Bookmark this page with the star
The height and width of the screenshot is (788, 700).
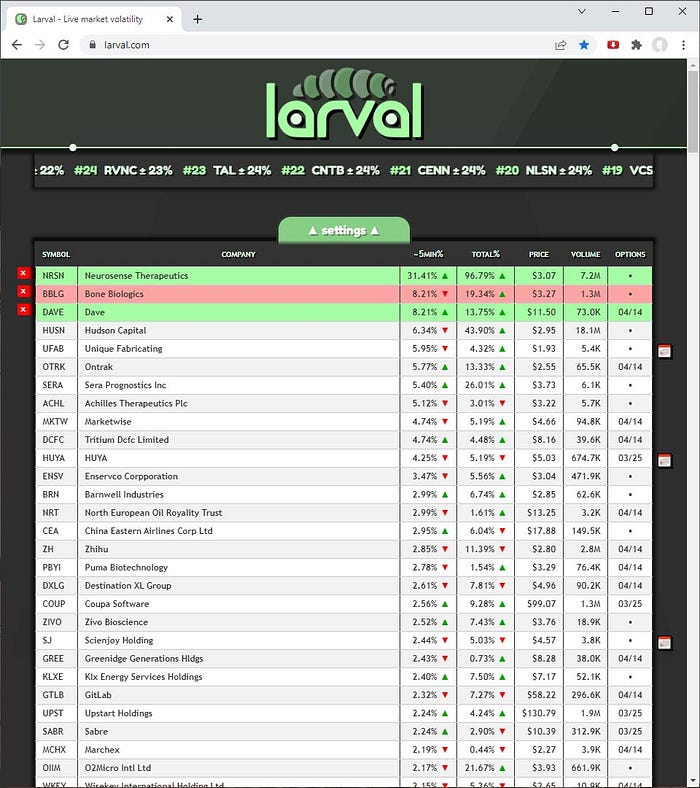tap(584, 45)
